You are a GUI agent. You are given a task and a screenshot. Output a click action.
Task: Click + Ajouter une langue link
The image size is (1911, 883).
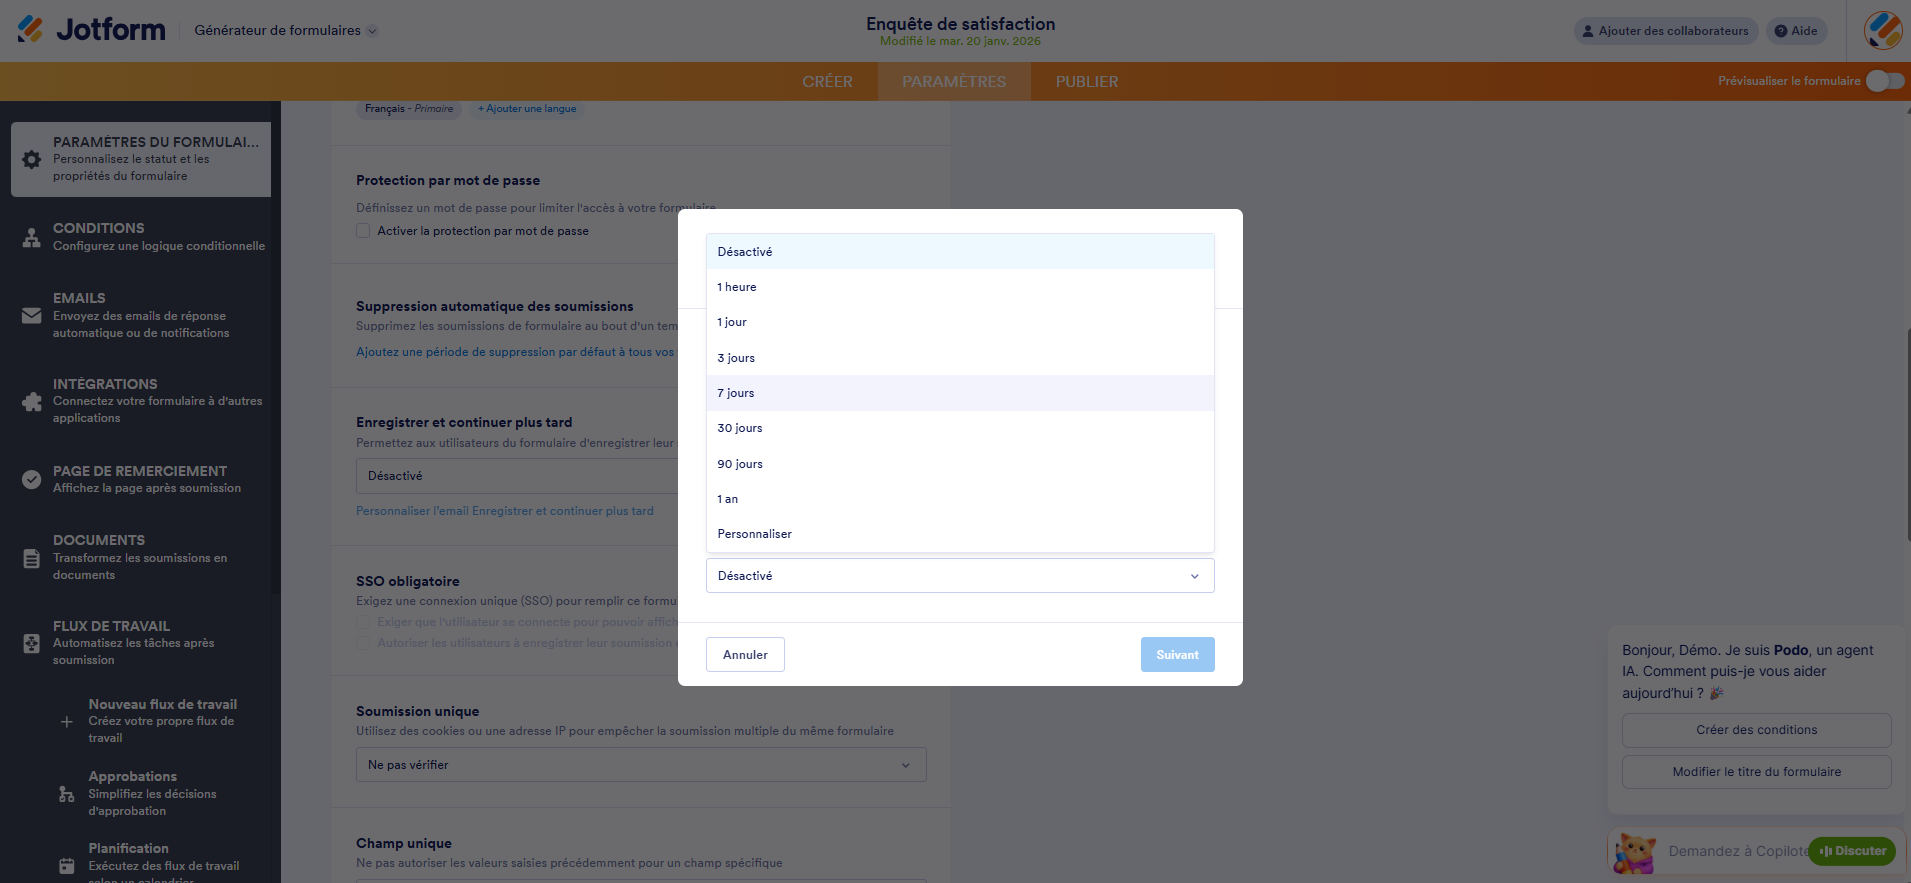(x=527, y=109)
